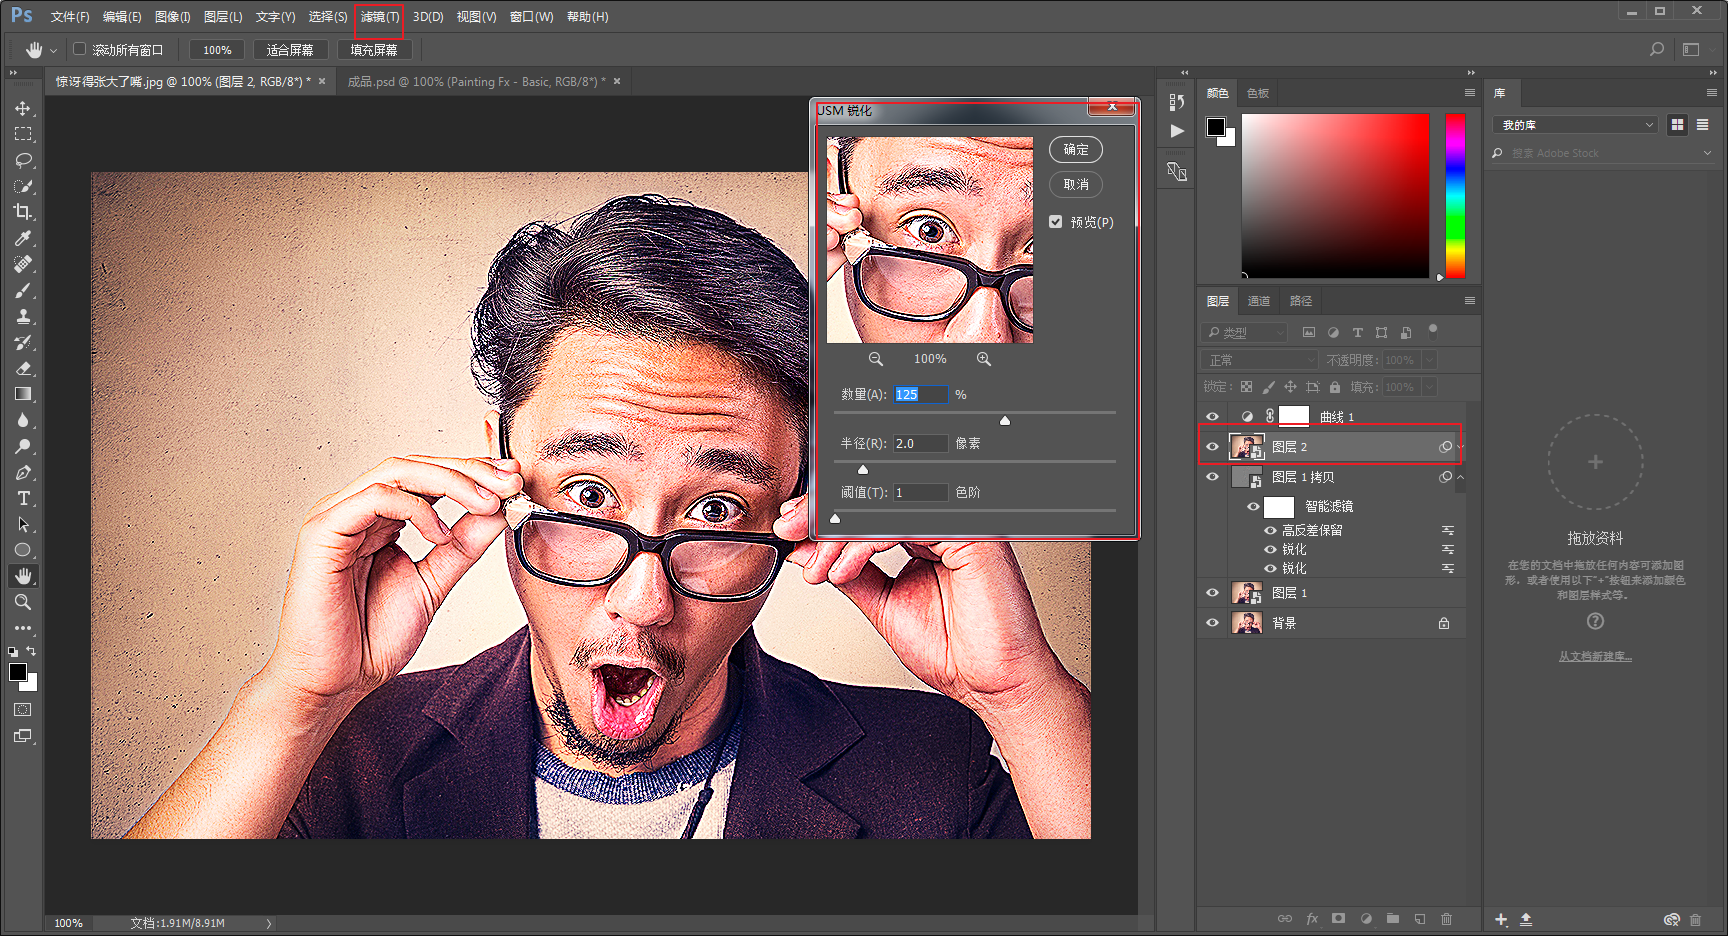Viewport: 1728px width, 936px height.
Task: Click 取消 in USM sharpen dialog
Action: click(x=1076, y=185)
